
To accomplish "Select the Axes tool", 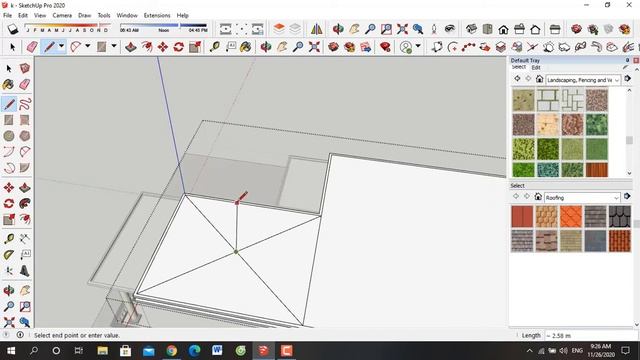I will 9,271.
